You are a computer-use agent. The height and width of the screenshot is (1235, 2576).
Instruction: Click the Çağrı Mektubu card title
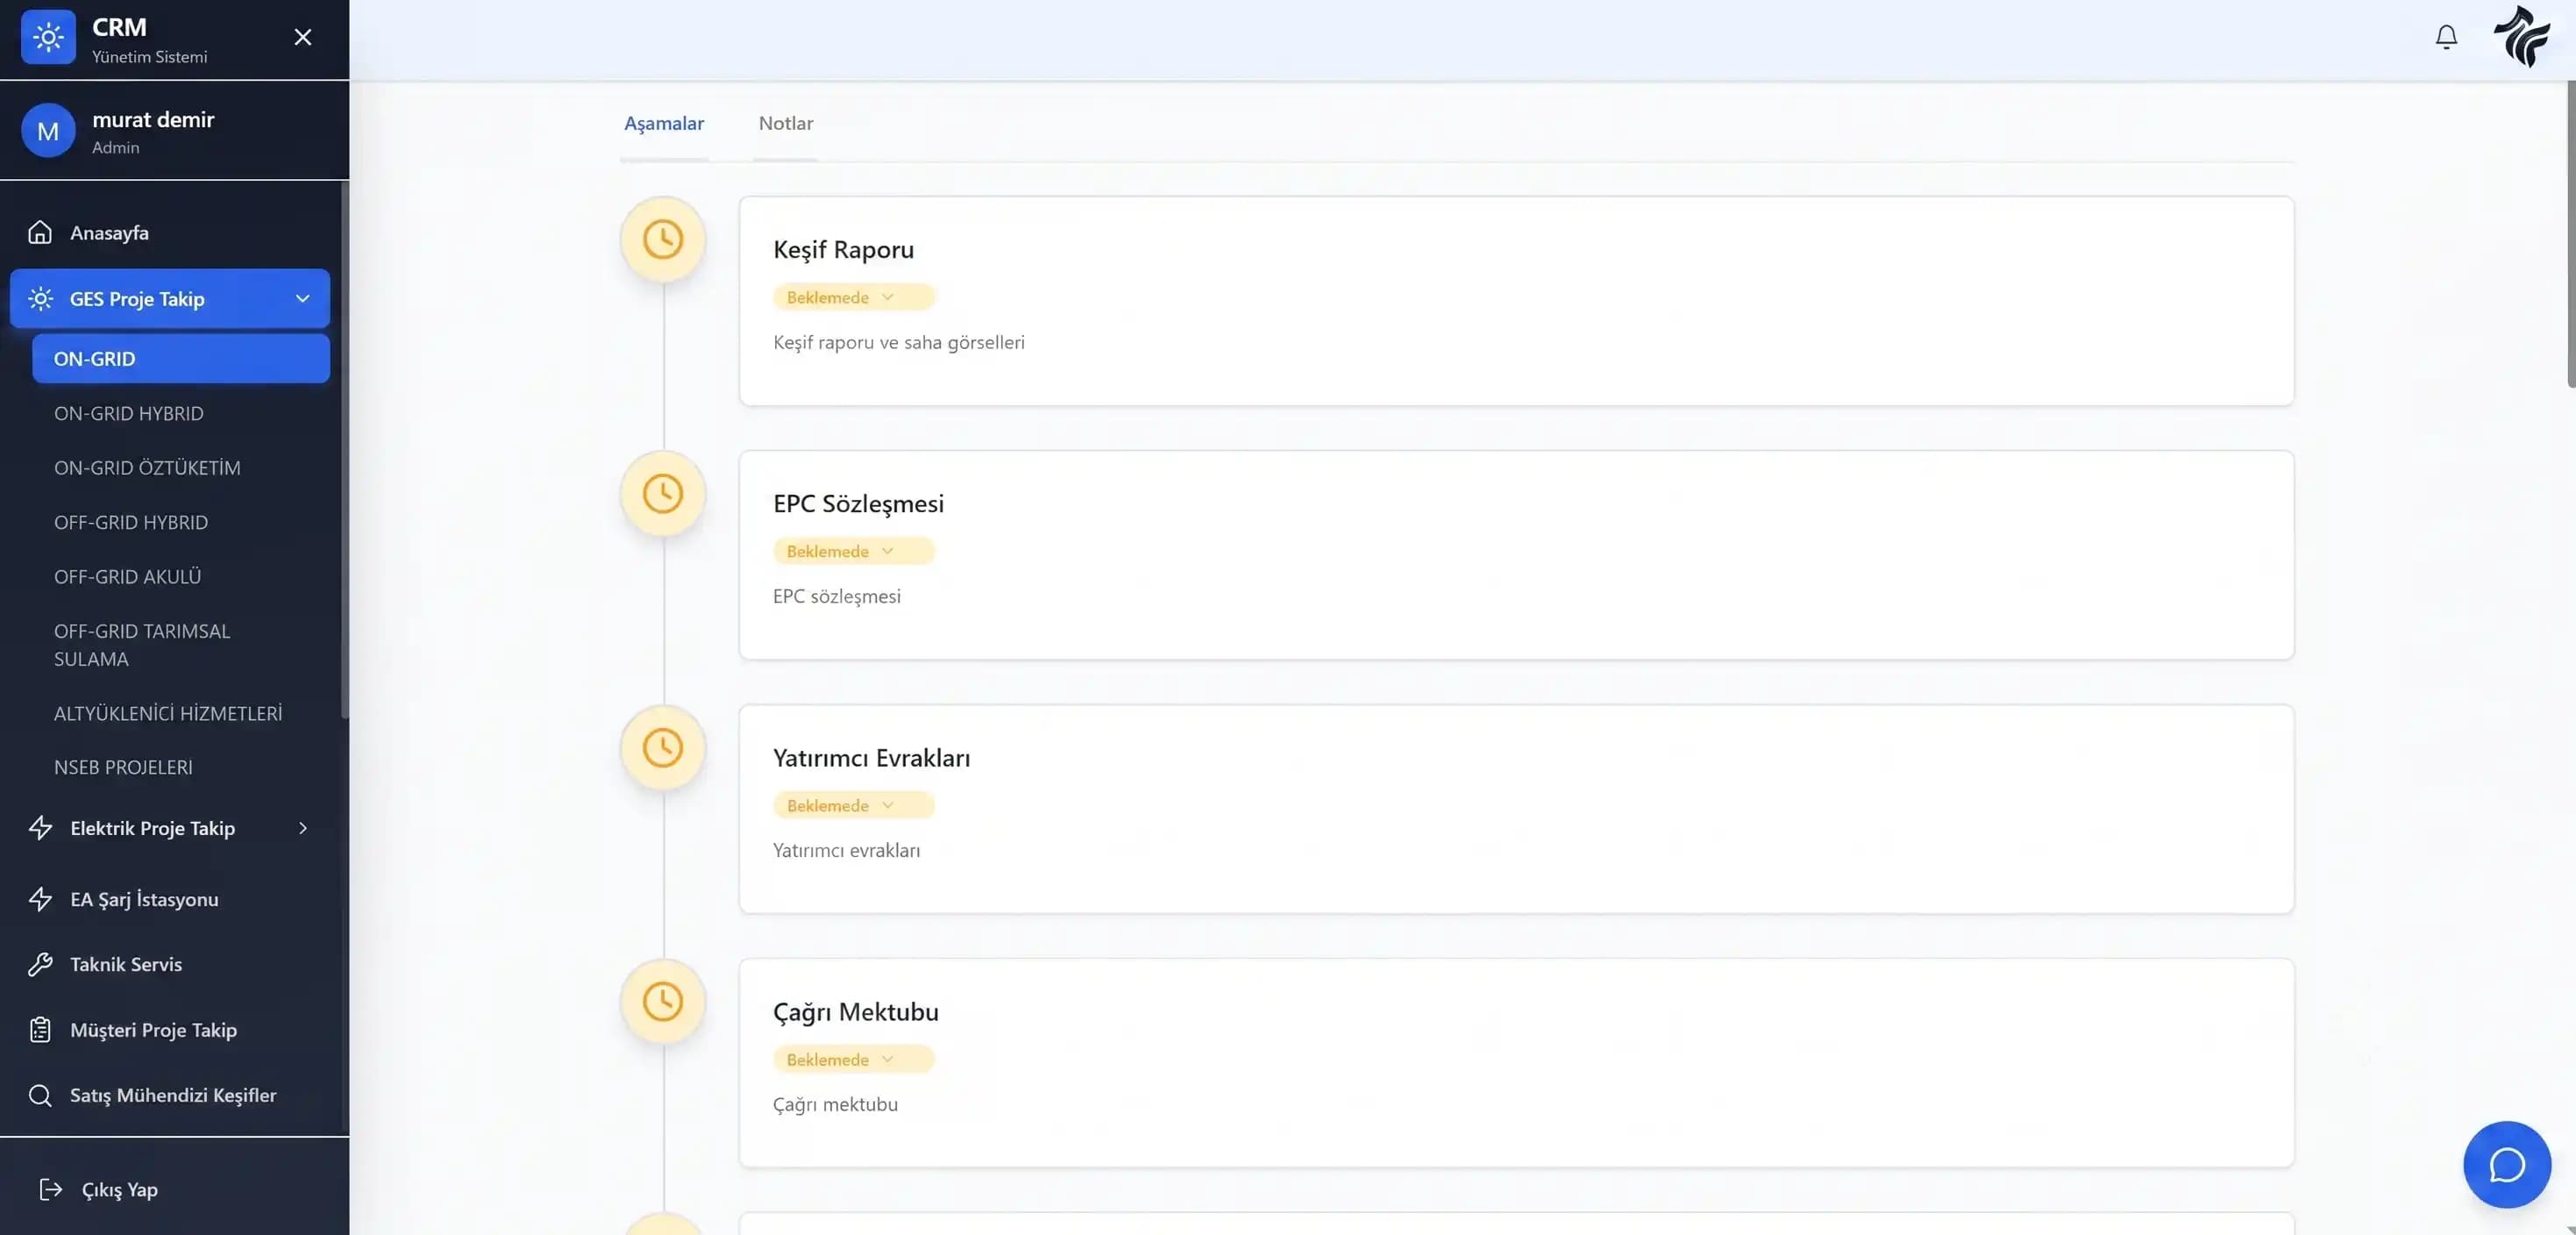click(x=855, y=1011)
